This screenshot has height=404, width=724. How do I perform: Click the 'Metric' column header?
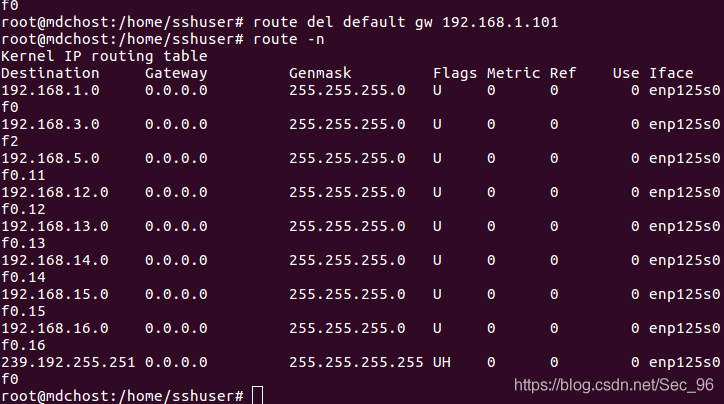tap(513, 73)
